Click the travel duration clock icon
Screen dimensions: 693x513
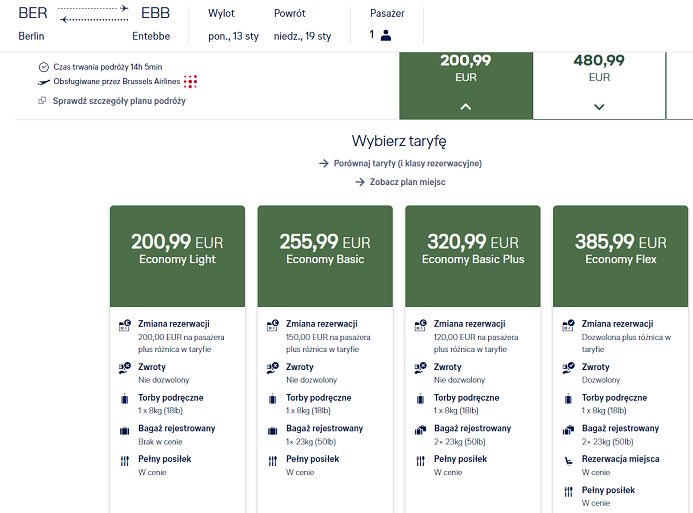click(x=43, y=67)
